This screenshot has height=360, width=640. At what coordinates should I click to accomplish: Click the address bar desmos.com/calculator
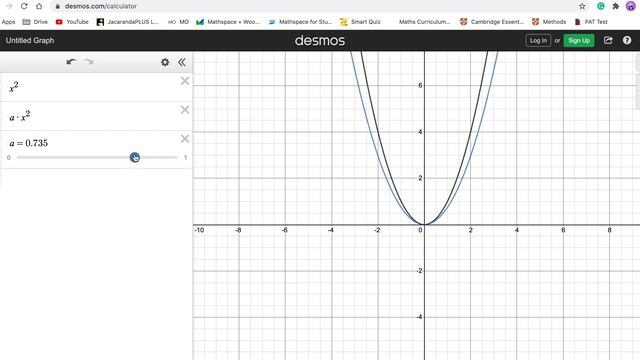pyautogui.click(x=100, y=6)
